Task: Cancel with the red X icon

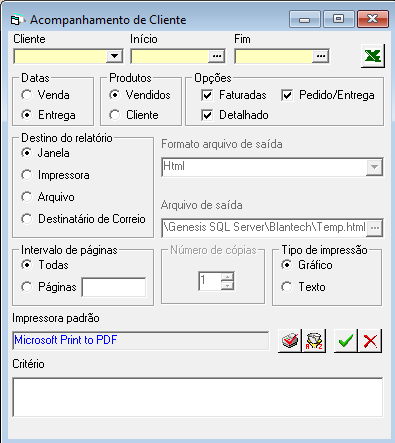Action: (370, 341)
